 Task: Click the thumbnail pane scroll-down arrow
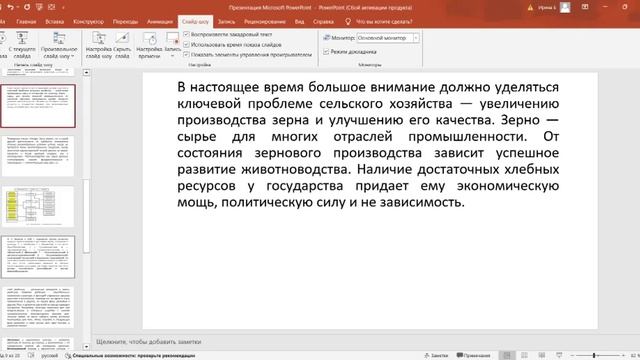86,347
